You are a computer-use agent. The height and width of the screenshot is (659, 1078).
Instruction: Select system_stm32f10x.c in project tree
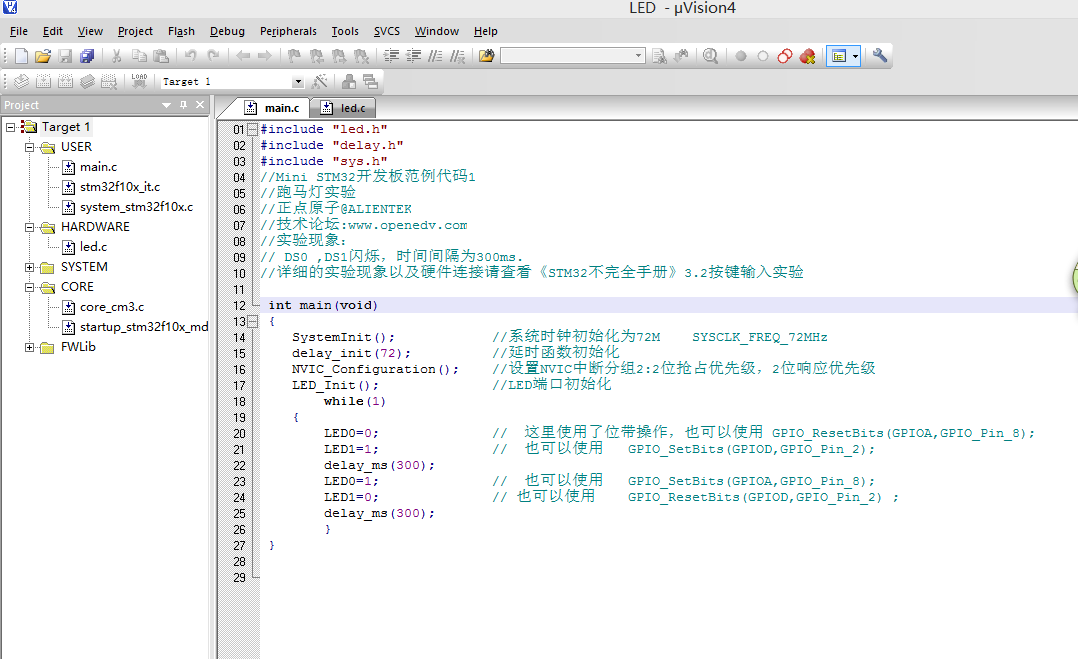pyautogui.click(x=136, y=207)
